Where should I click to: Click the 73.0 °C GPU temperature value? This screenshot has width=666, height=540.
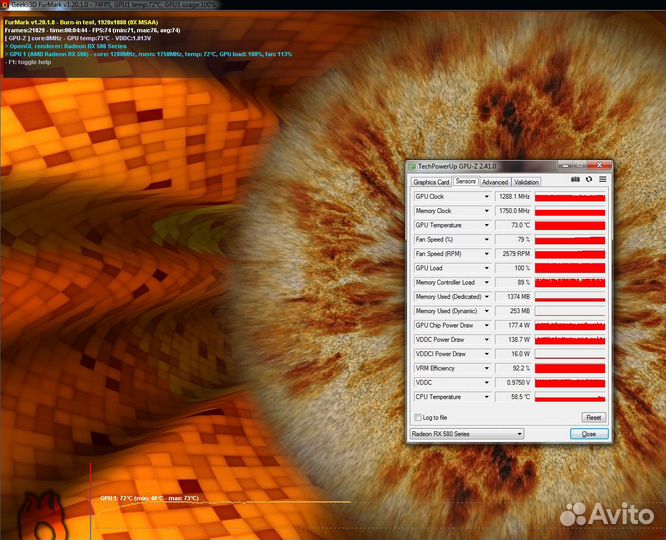tap(513, 225)
